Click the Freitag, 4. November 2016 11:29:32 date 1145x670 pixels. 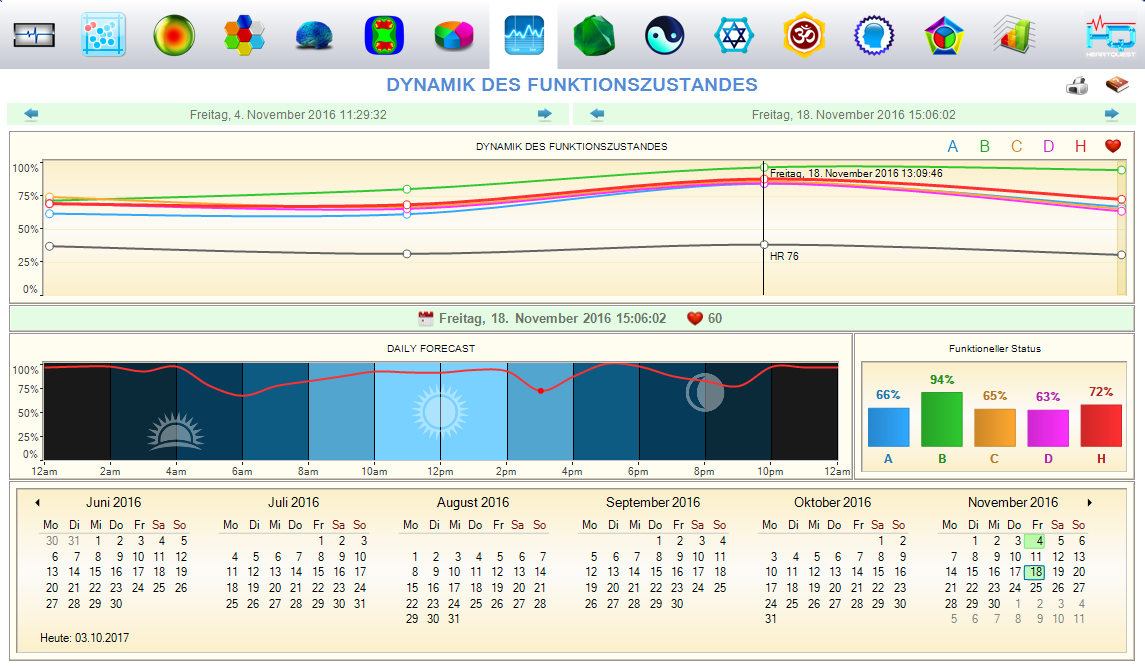point(288,115)
